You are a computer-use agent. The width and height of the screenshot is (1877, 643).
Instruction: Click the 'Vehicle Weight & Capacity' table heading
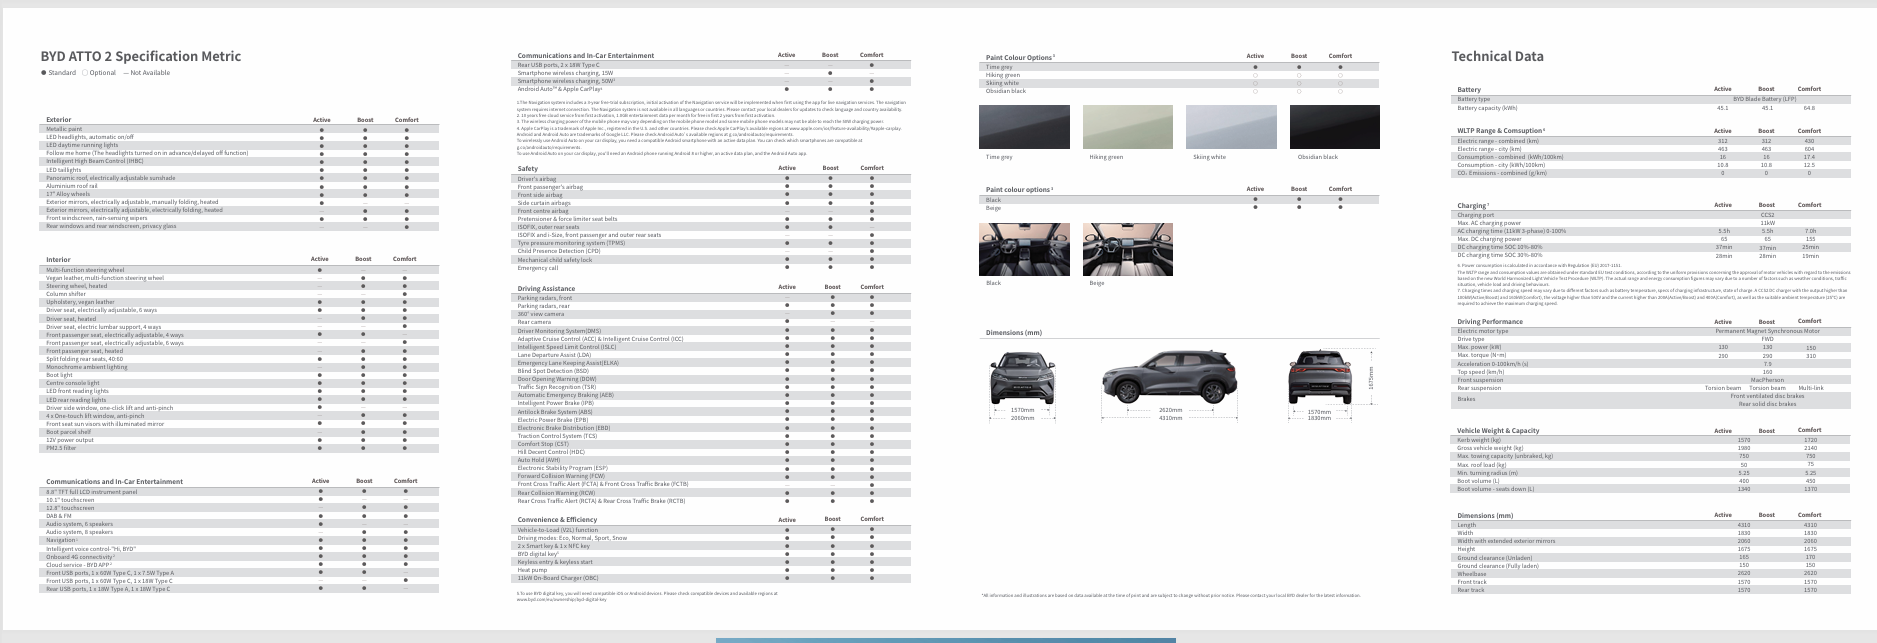[1498, 431]
